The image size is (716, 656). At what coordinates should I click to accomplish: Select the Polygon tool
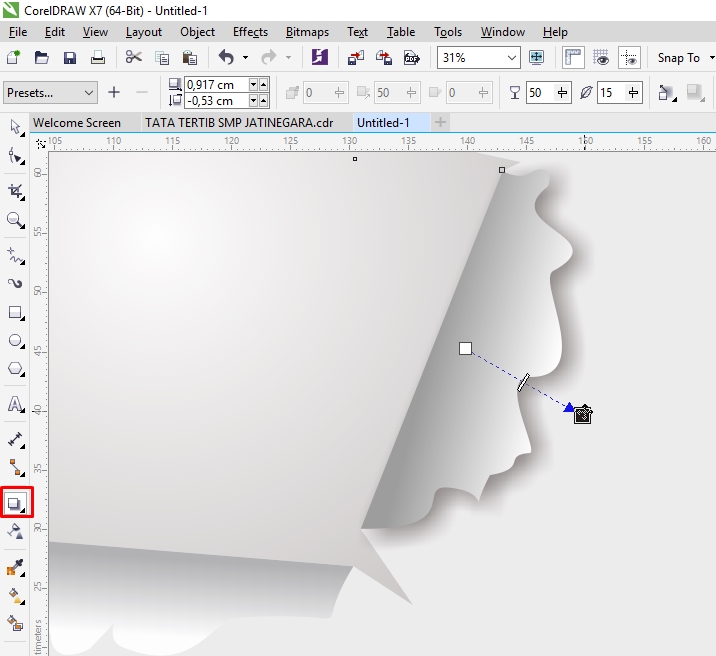click(16, 369)
